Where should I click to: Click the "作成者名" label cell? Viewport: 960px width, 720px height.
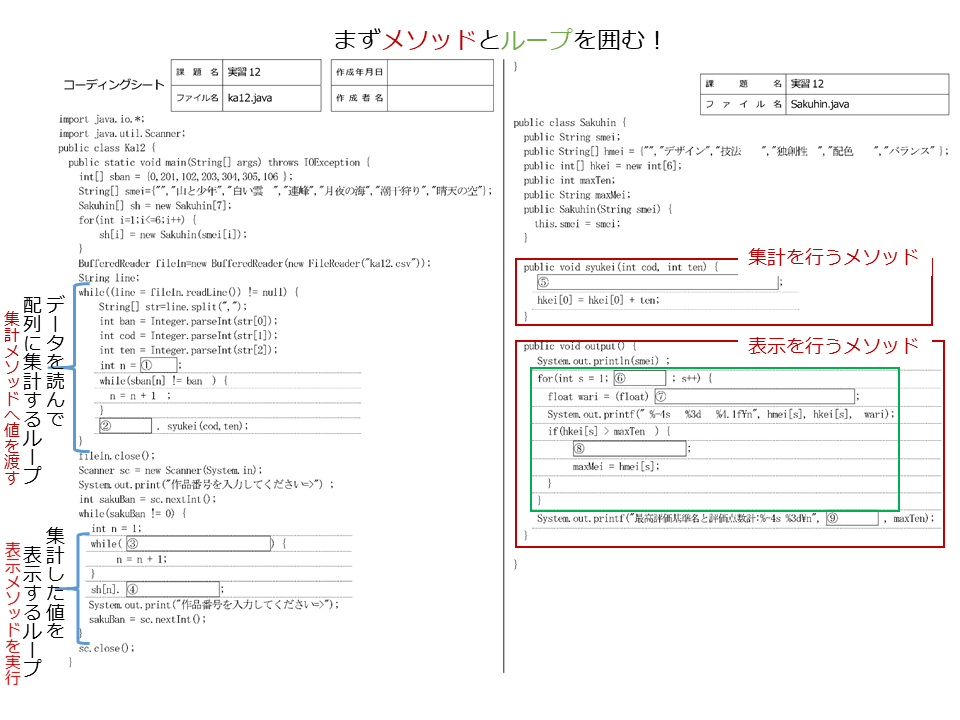(359, 98)
